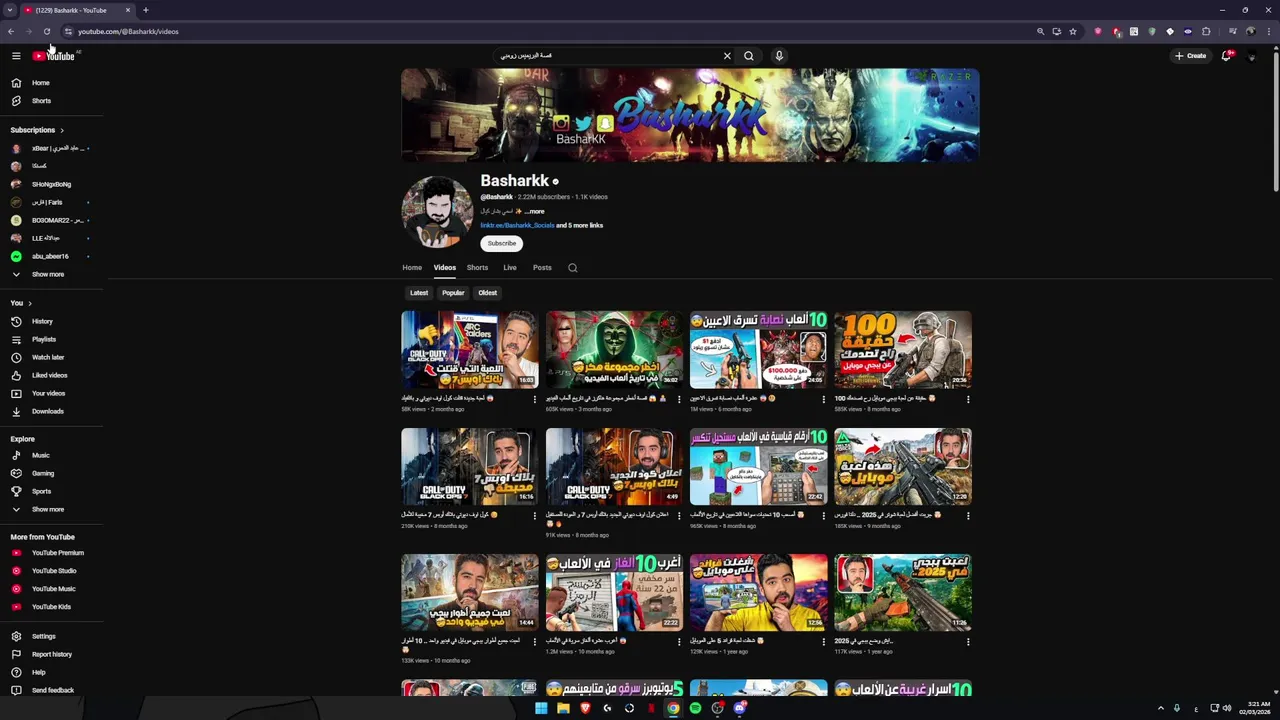
Task: Open the browser extensions puzzle menu
Action: [x=1206, y=31]
